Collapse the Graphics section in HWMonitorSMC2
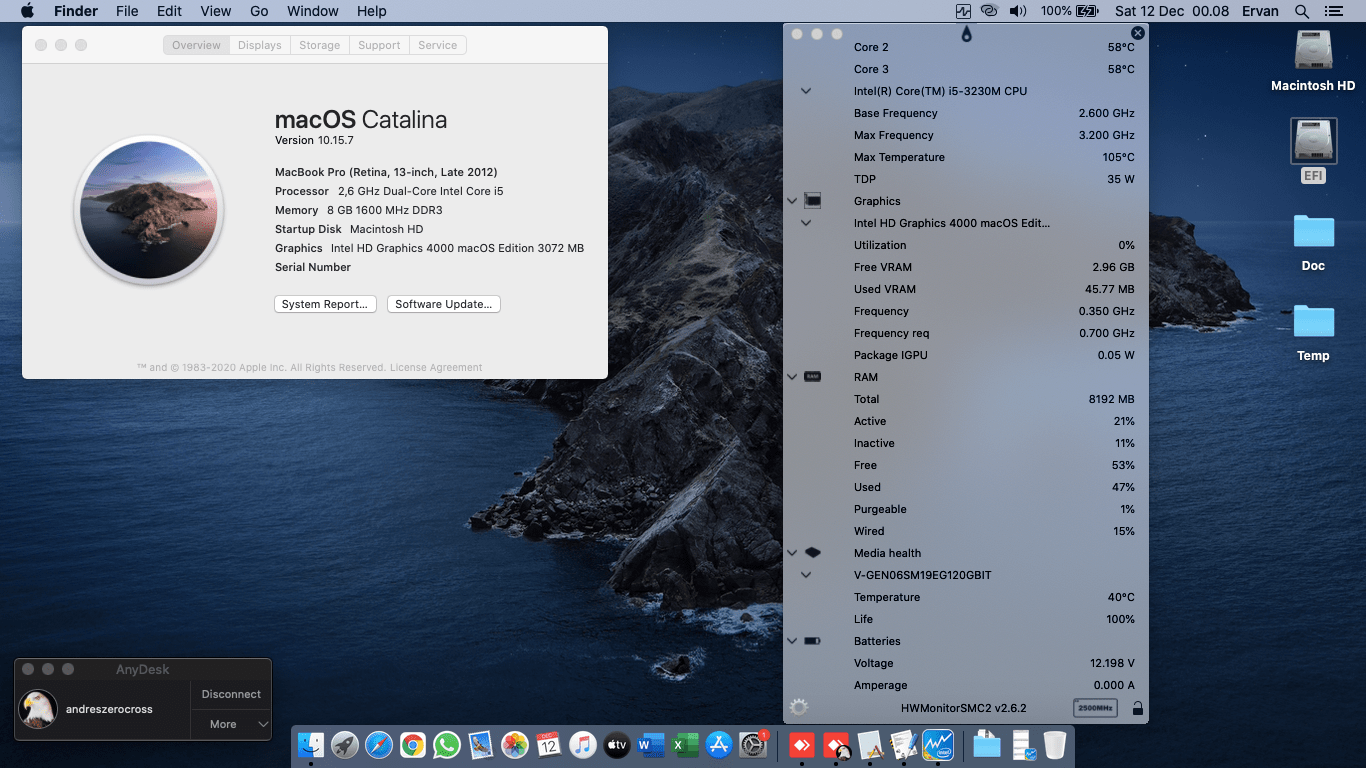This screenshot has width=1366, height=768. (792, 200)
